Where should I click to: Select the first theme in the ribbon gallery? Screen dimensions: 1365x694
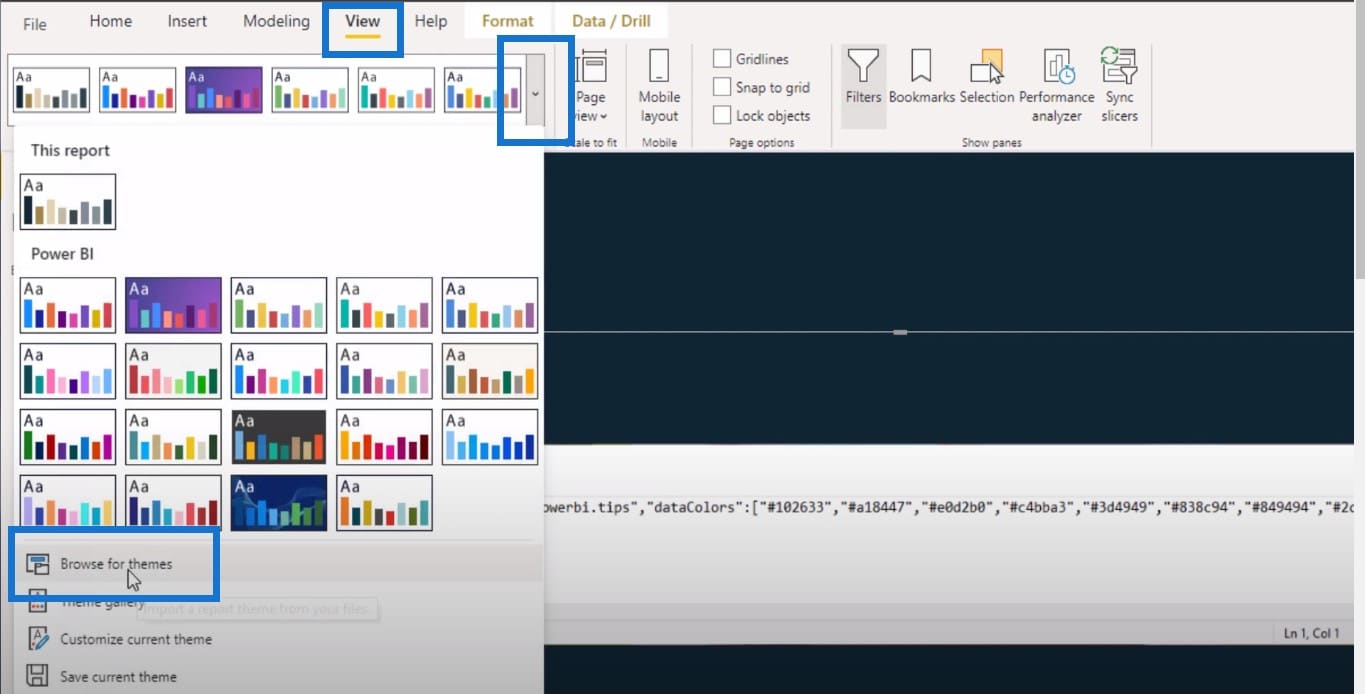pyautogui.click(x=52, y=90)
